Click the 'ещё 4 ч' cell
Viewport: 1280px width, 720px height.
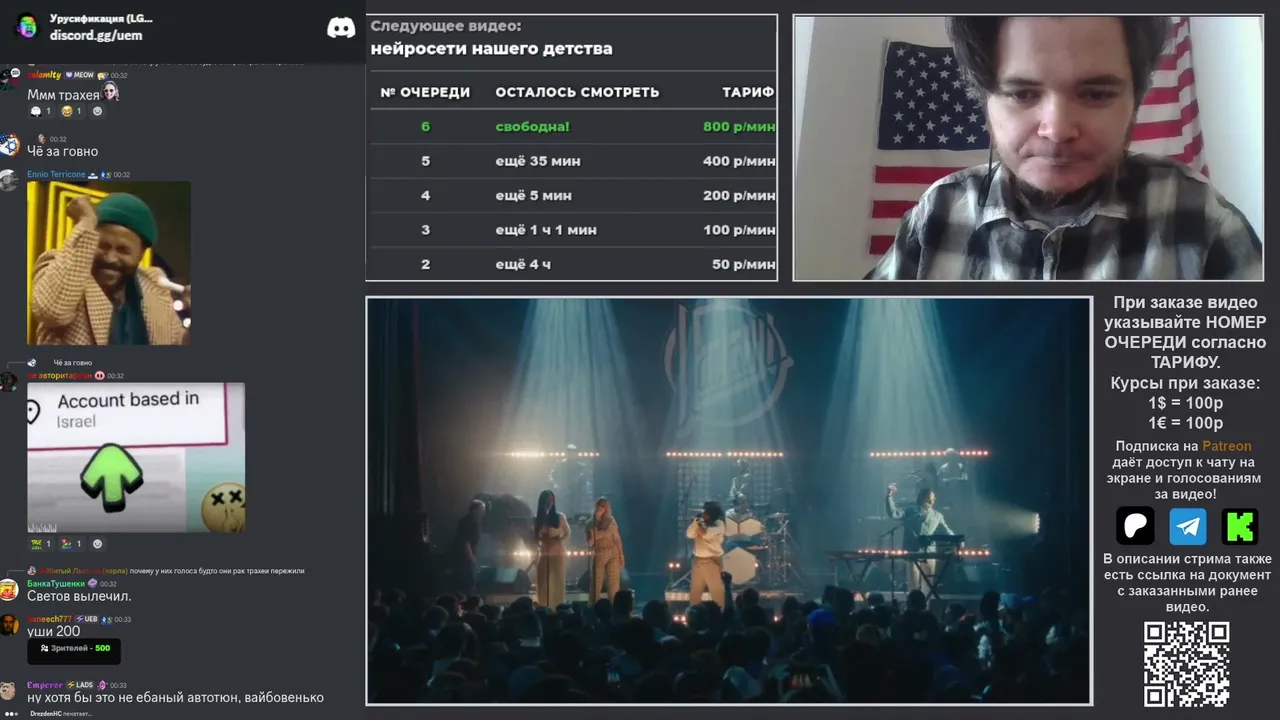[523, 264]
